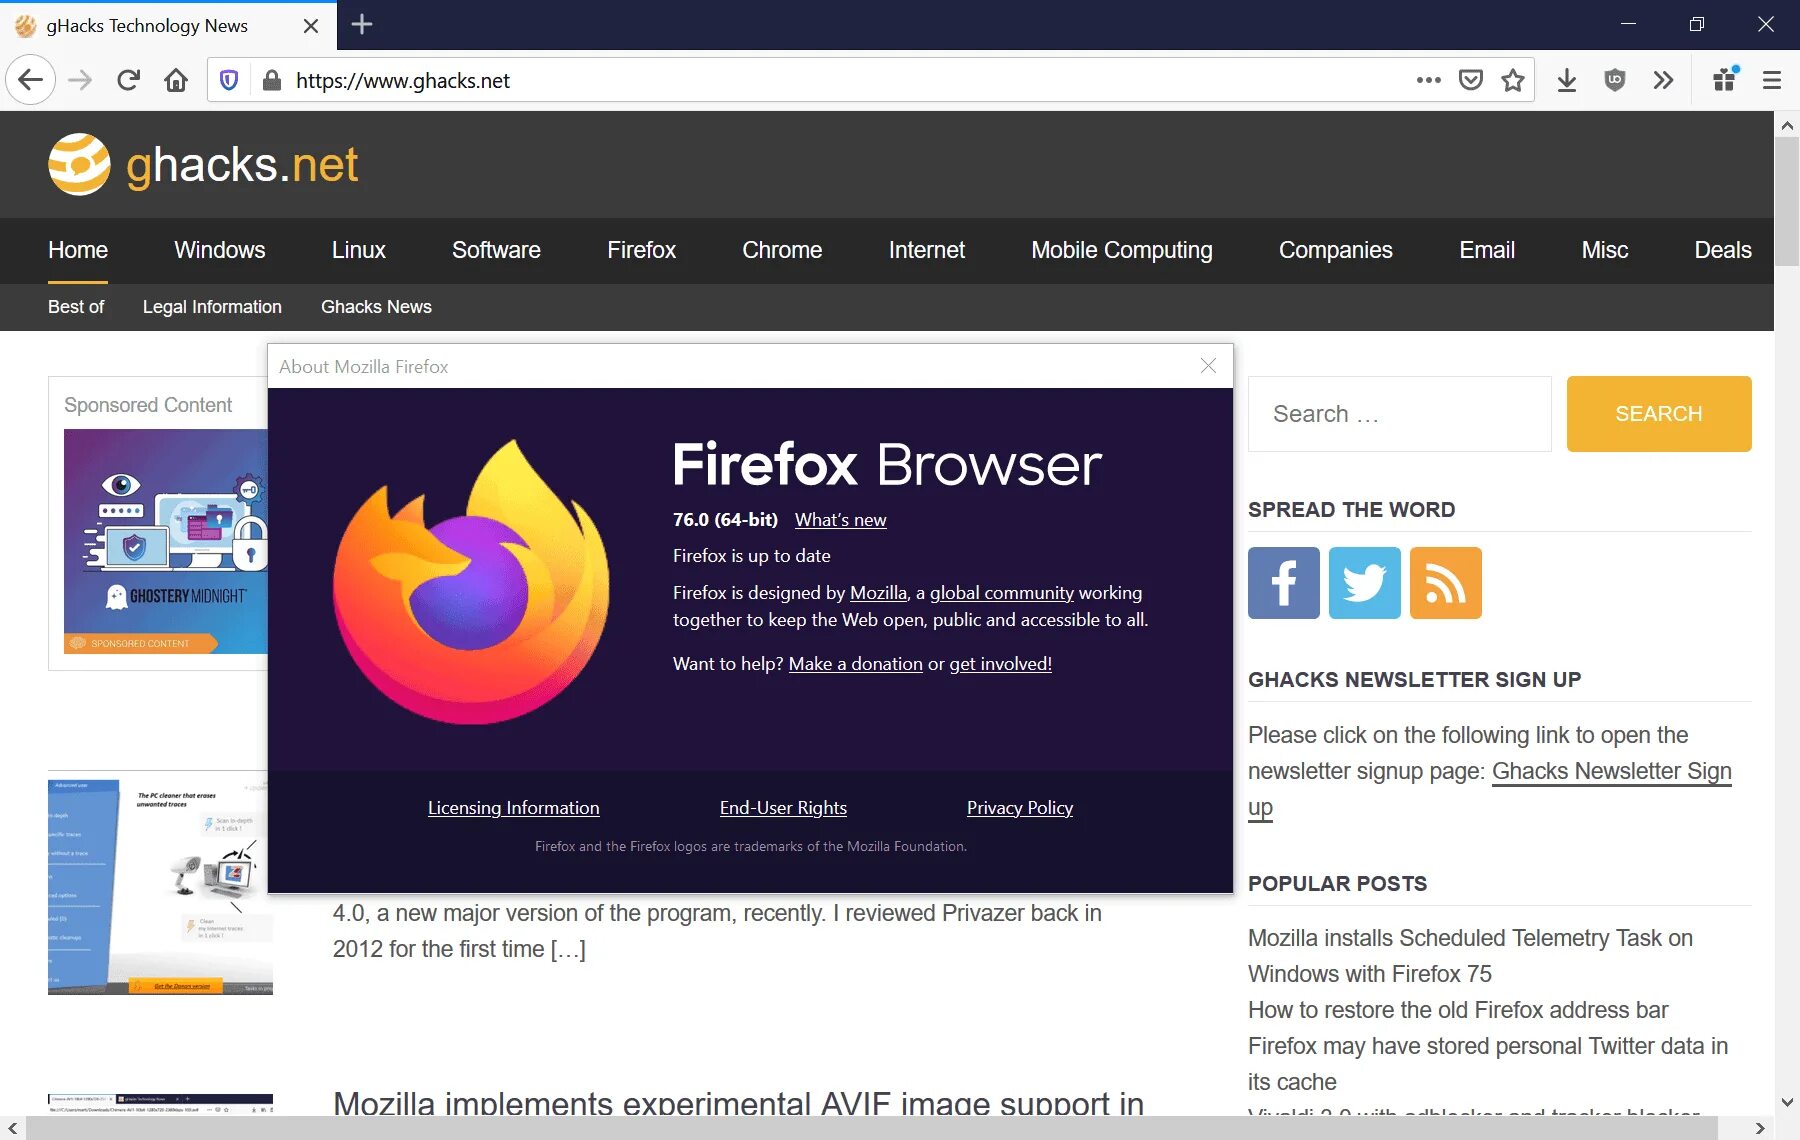Open the Mobile Computing category

pos(1122,250)
